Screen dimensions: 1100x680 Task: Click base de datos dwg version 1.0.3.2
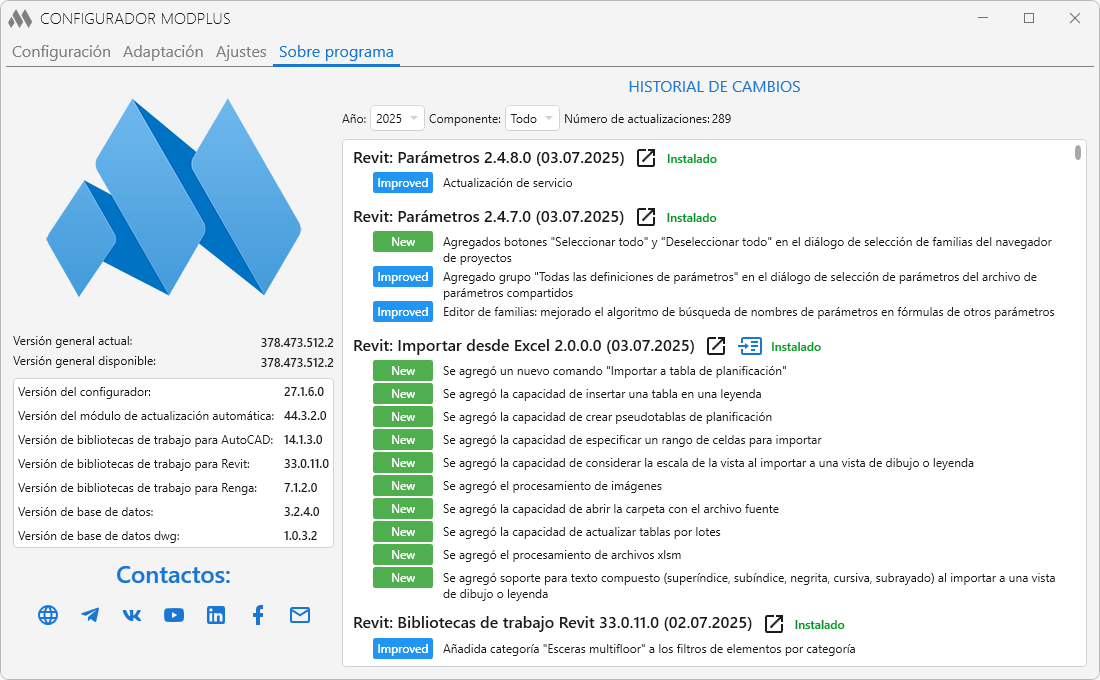300,535
